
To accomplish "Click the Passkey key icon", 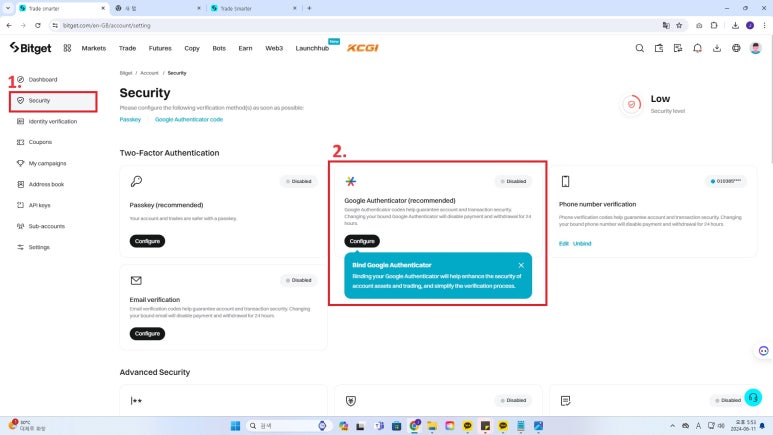I will tap(136, 181).
